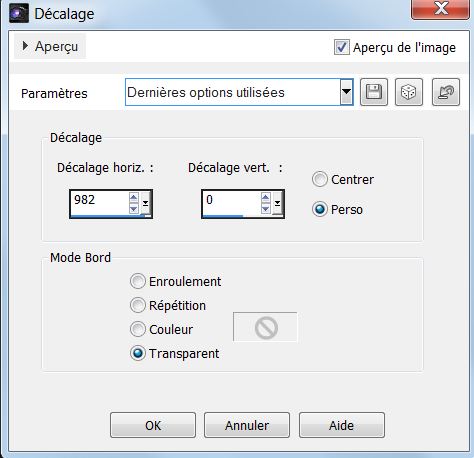Image resolution: width=474 pixels, height=458 pixels.
Task: Open the vertical offset slider popup
Action: pyautogui.click(x=277, y=203)
